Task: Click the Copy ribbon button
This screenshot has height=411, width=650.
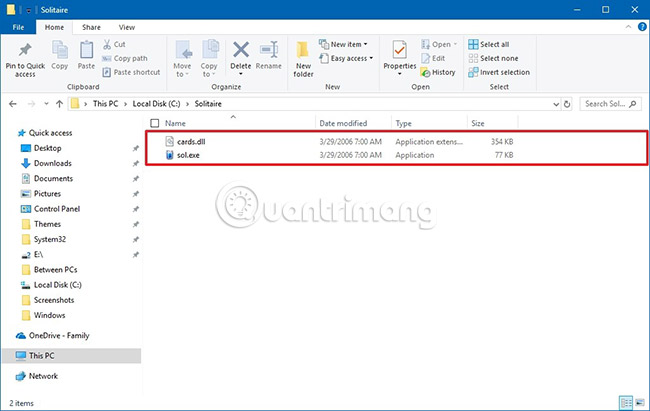Action: 60,56
